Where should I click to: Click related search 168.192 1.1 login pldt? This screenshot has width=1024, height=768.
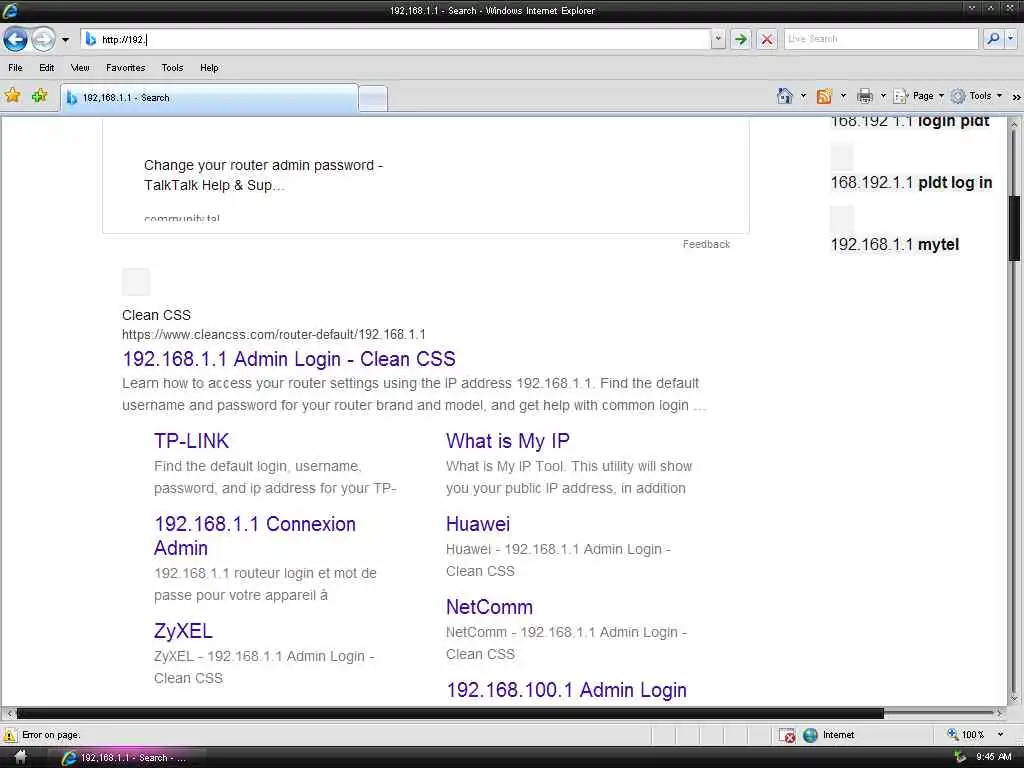tap(910, 121)
